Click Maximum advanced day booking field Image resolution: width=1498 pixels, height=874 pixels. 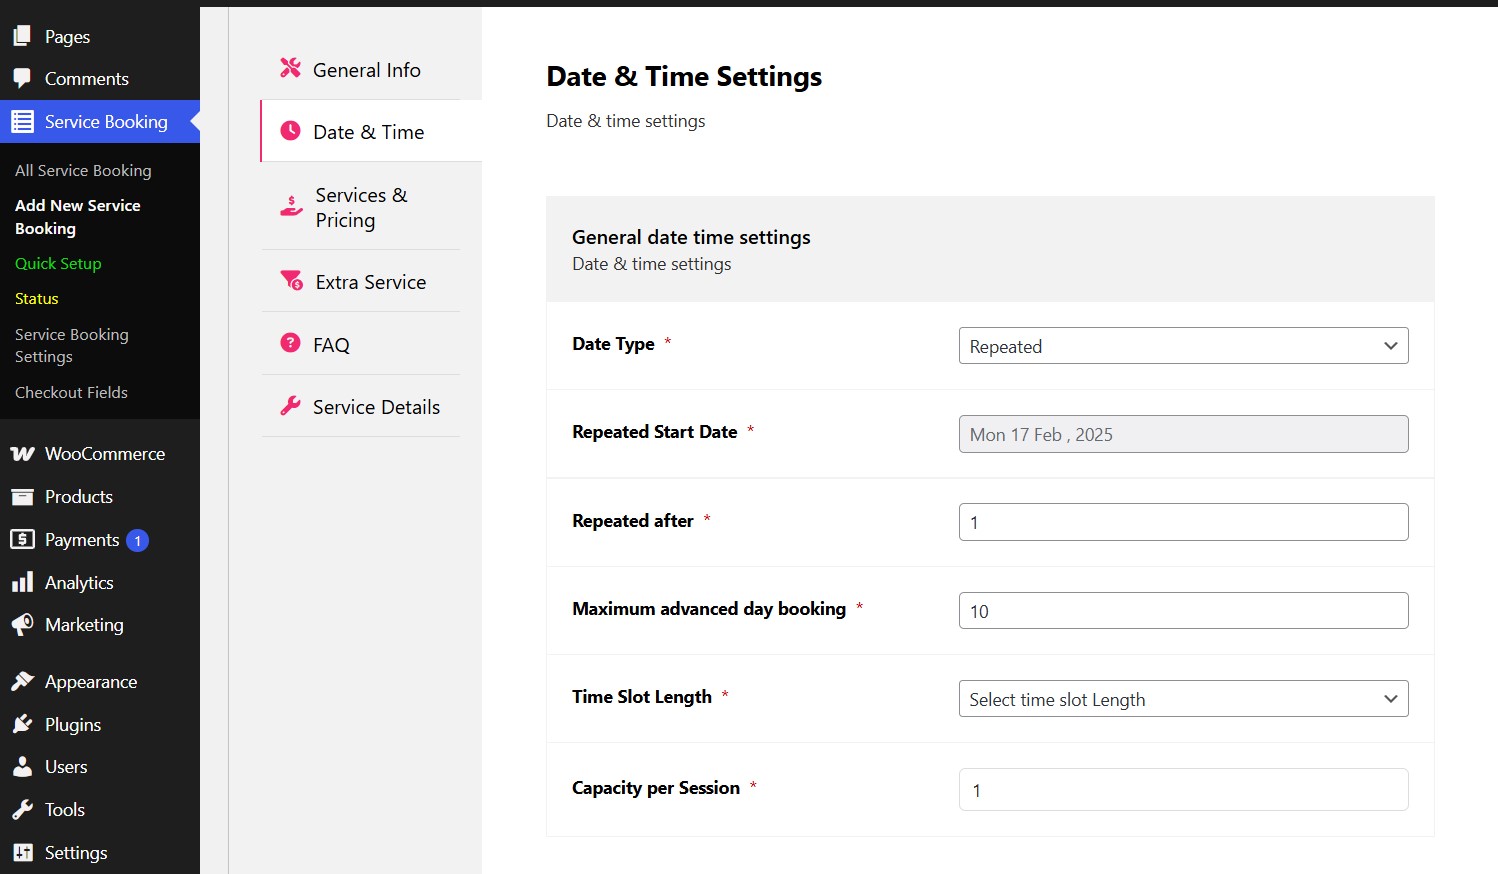pos(1183,610)
